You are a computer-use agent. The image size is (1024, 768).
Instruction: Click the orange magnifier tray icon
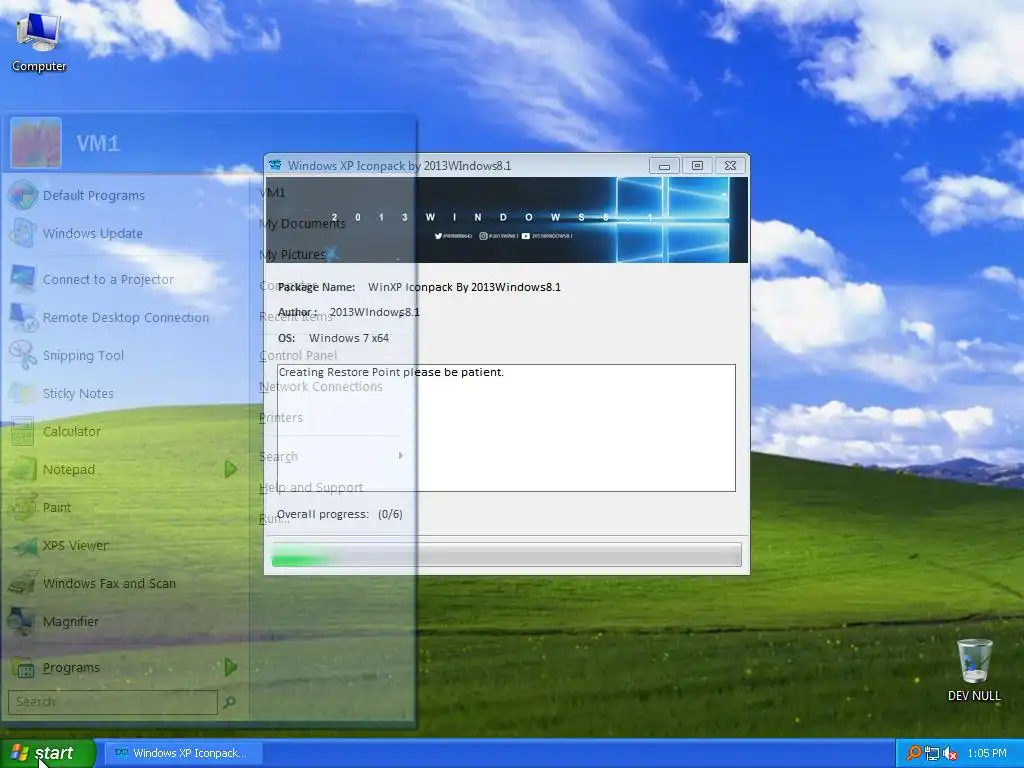point(914,753)
